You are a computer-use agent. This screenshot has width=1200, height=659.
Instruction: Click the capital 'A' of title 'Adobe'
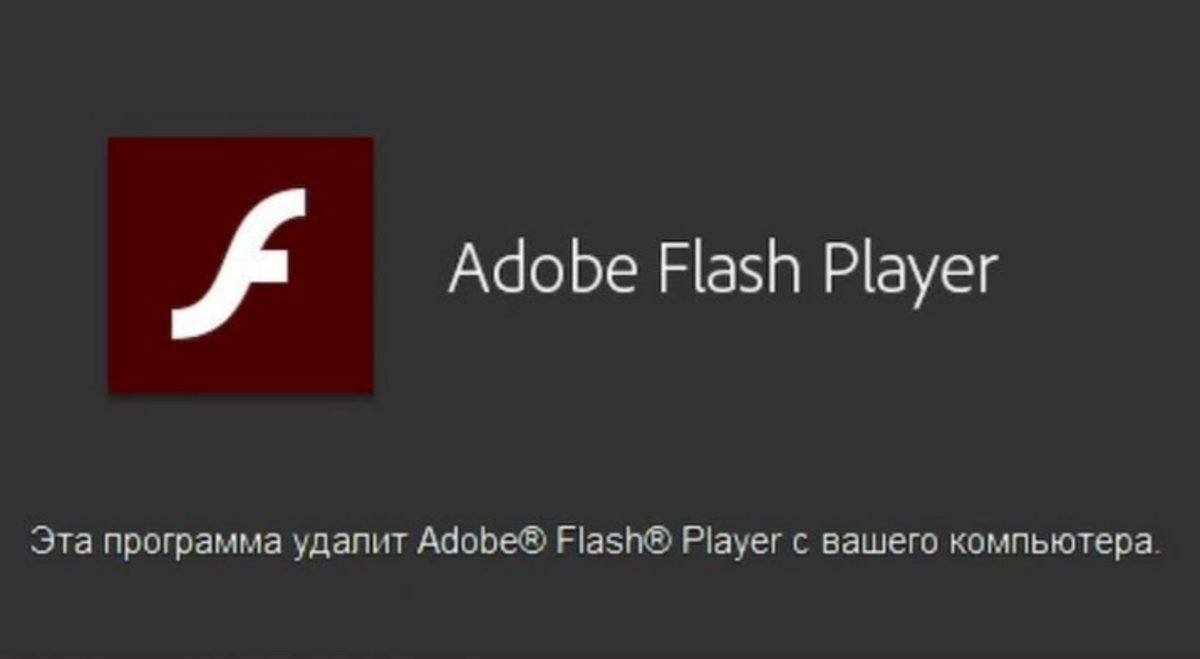(469, 268)
